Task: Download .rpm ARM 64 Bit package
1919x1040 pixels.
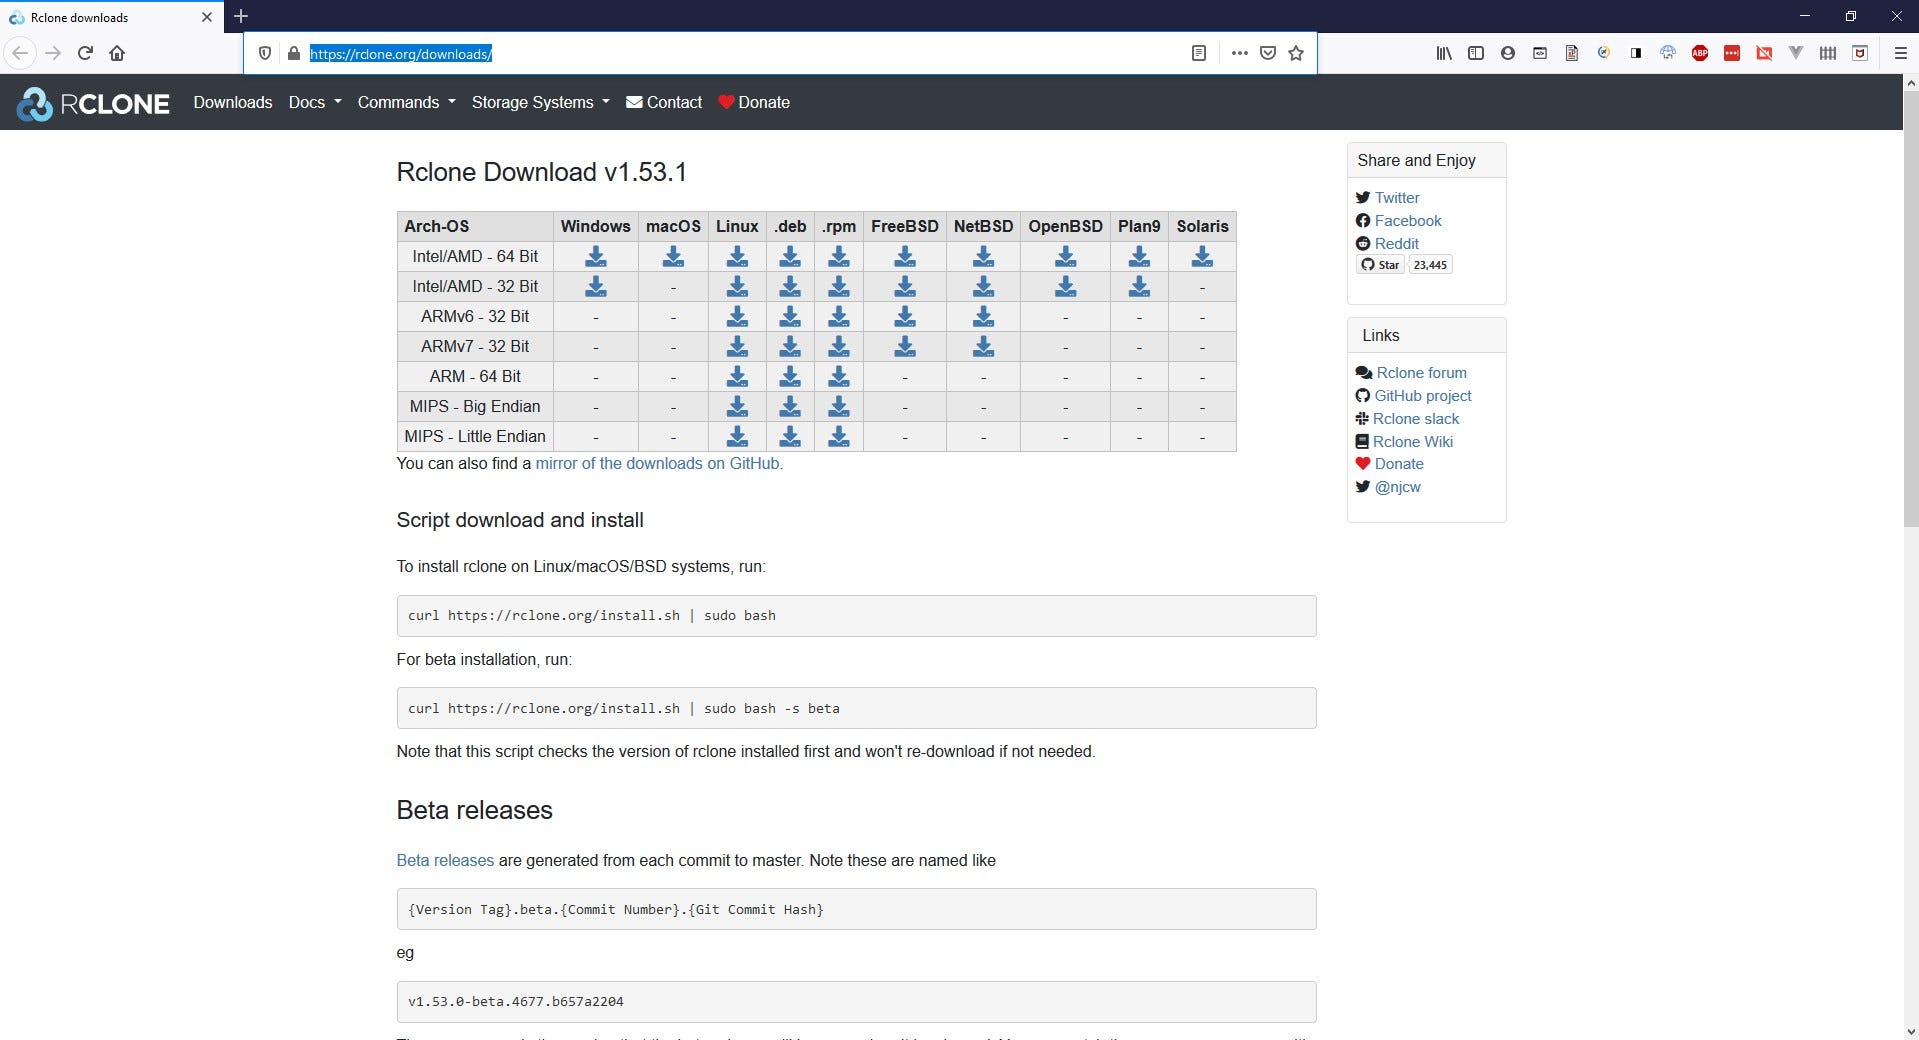Action: 839,376
